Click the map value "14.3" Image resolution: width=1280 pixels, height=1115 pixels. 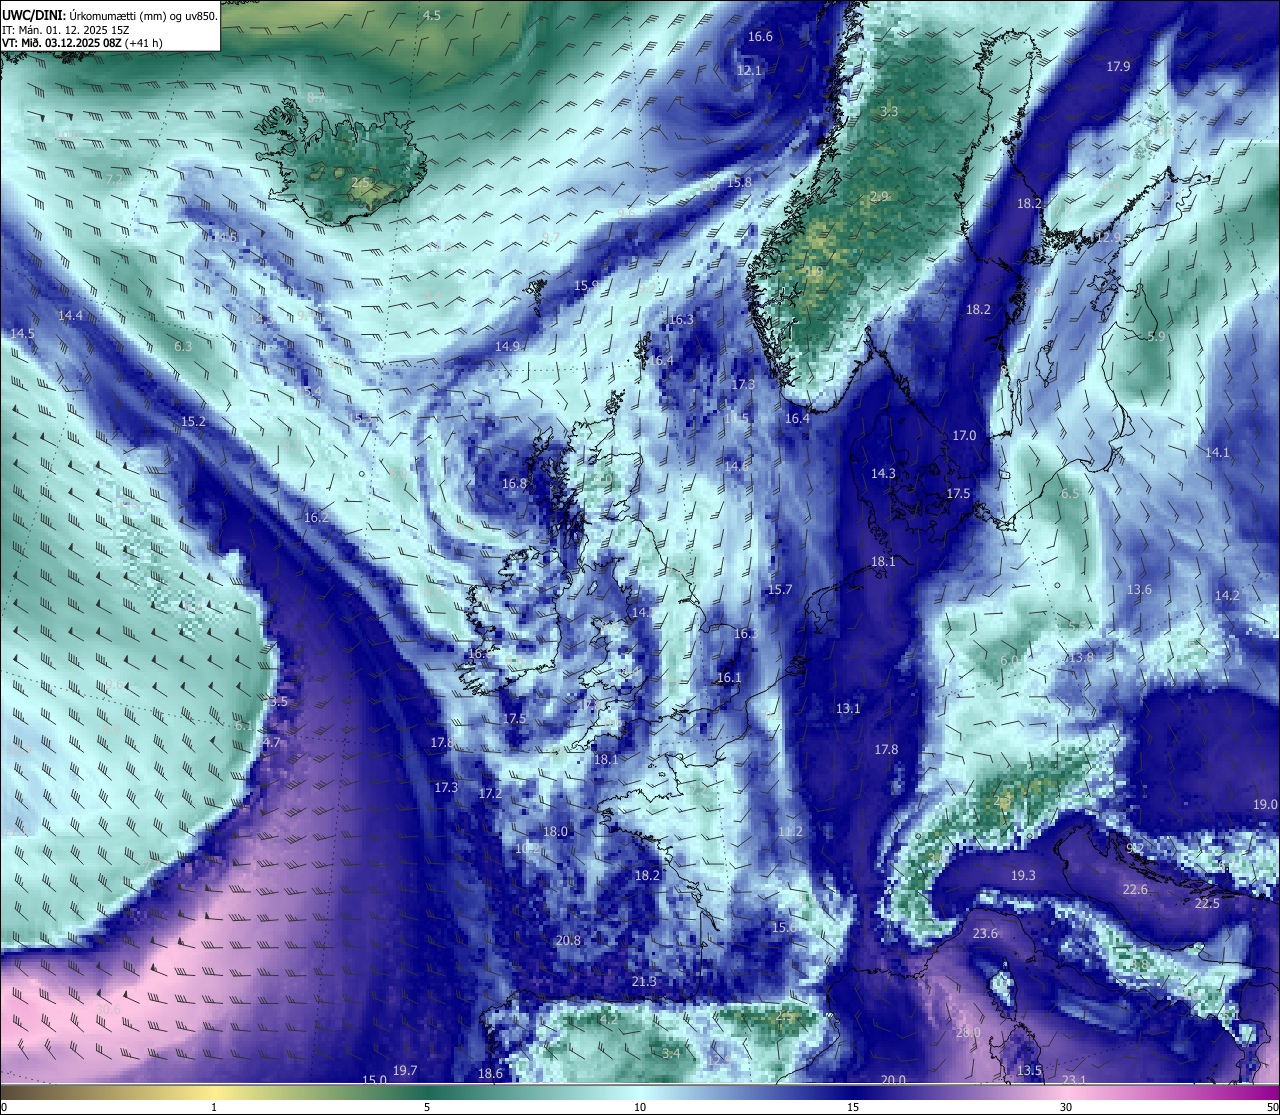coord(883,474)
